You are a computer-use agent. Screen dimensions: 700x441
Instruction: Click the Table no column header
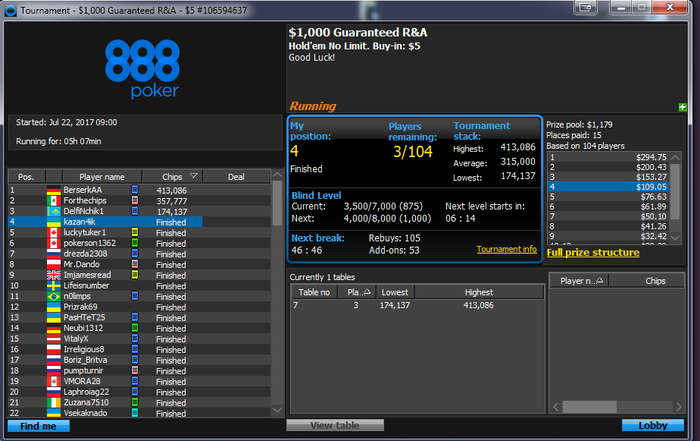coord(314,292)
